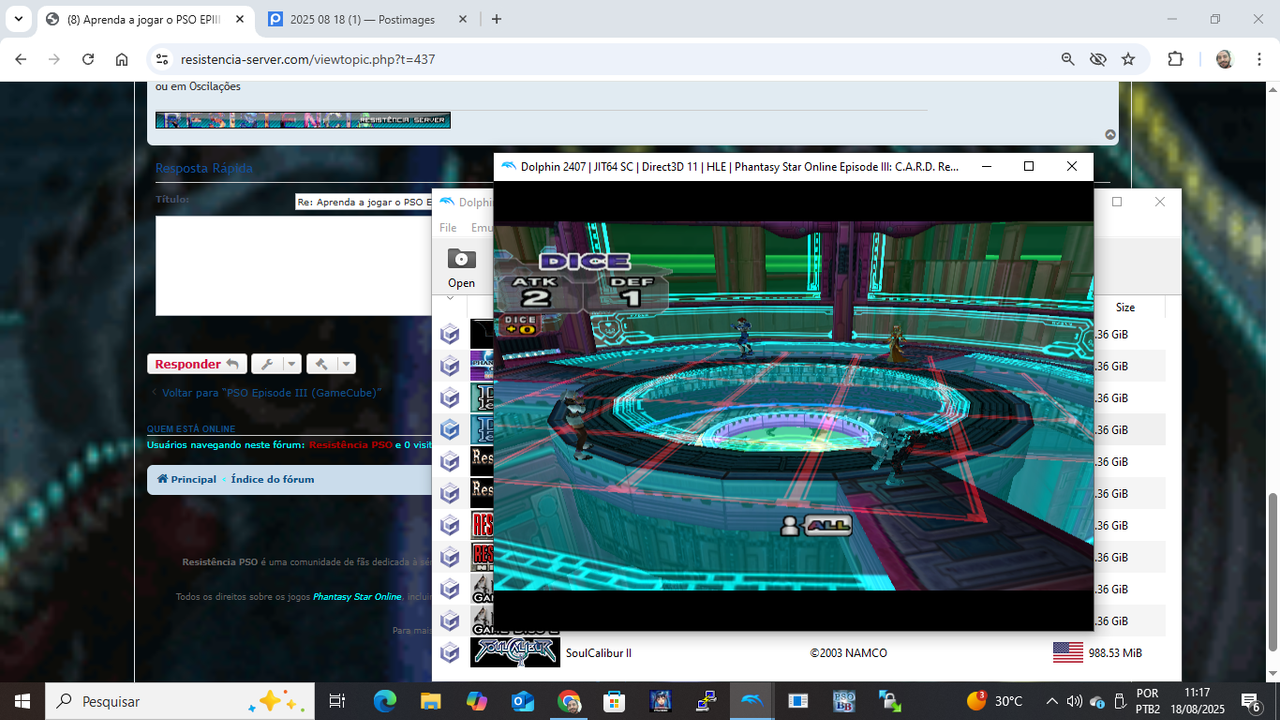This screenshot has height=720, width=1280.
Task: Click the Dolphin icon in the taskbar
Action: [752, 701]
